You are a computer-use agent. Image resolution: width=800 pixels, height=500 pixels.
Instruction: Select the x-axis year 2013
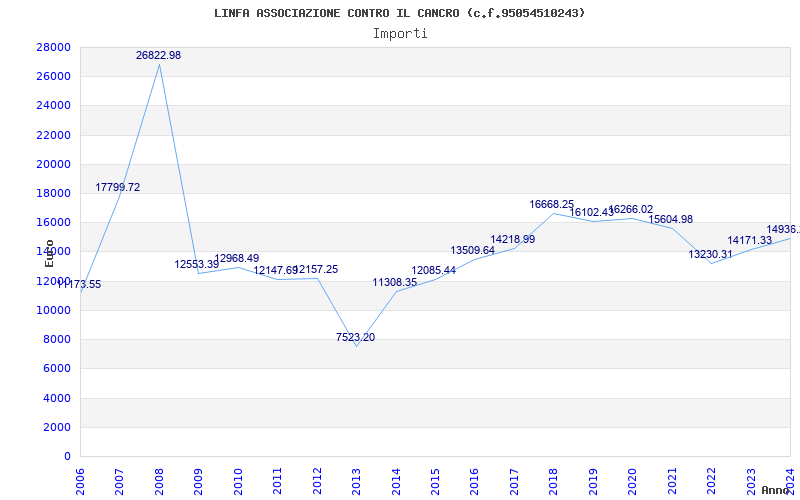point(356,482)
